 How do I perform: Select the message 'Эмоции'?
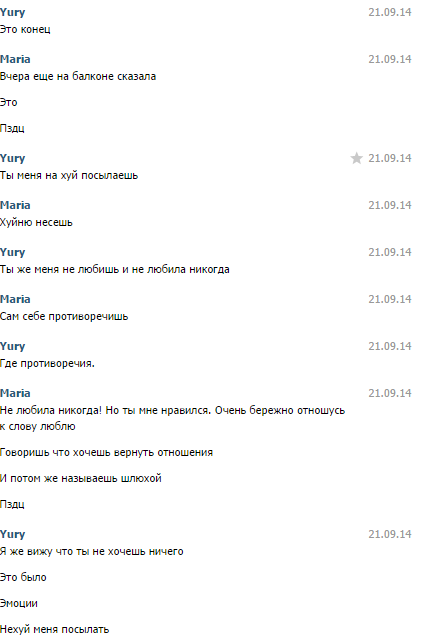[19, 603]
